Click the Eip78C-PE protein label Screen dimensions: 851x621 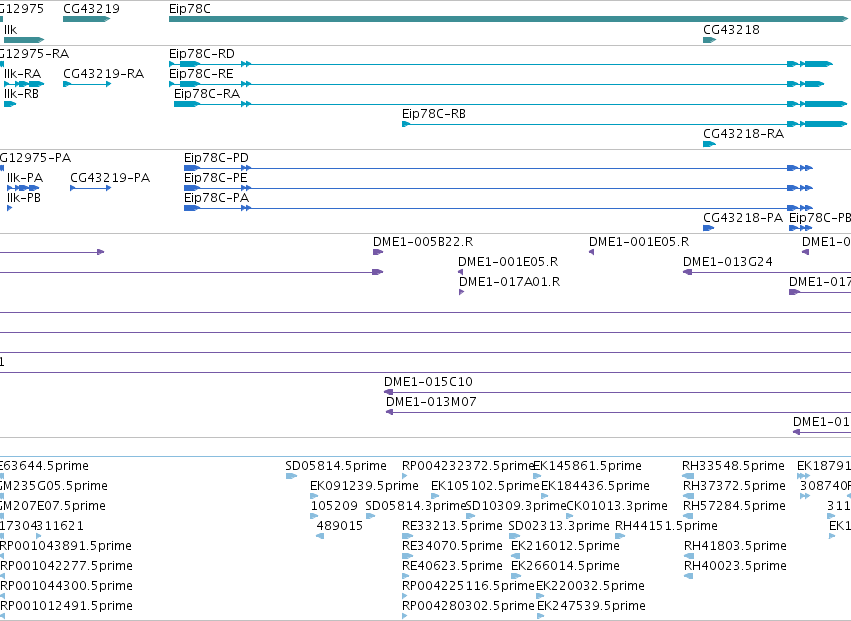(x=215, y=178)
